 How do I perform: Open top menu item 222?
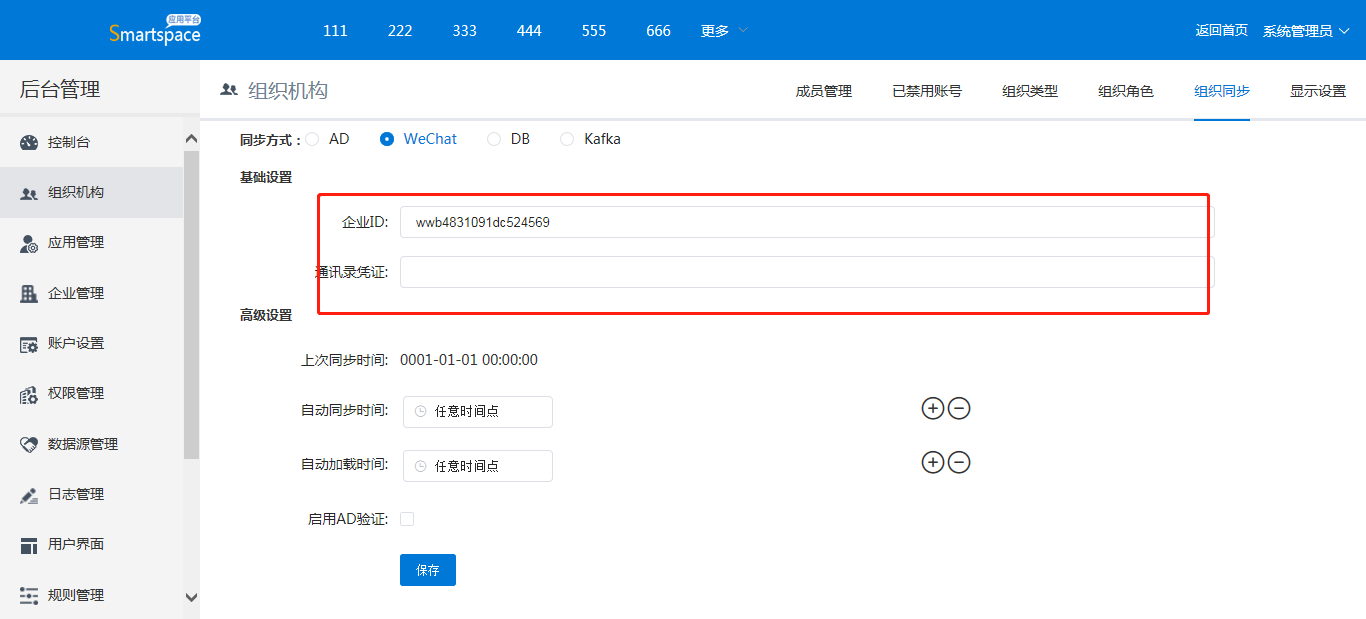(400, 31)
